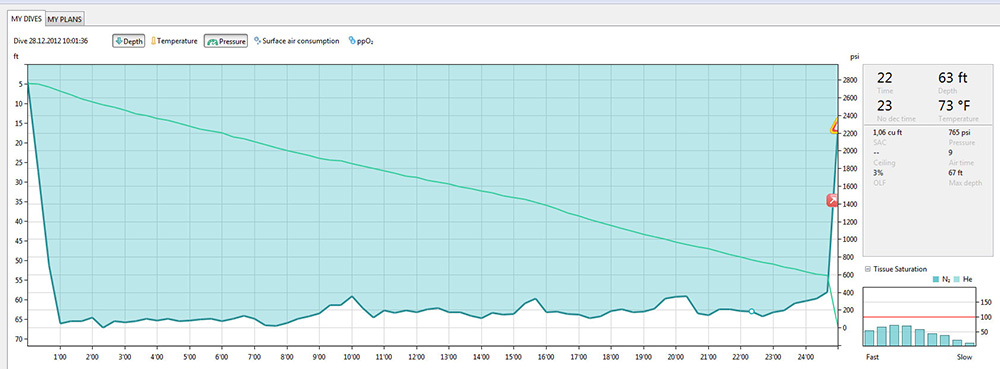Toggle the Temperature graph button
The image size is (1000, 369).
tap(174, 41)
